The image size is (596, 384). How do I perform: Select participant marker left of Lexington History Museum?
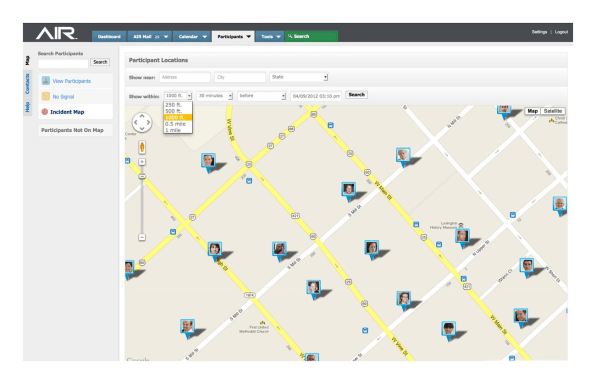click(371, 249)
